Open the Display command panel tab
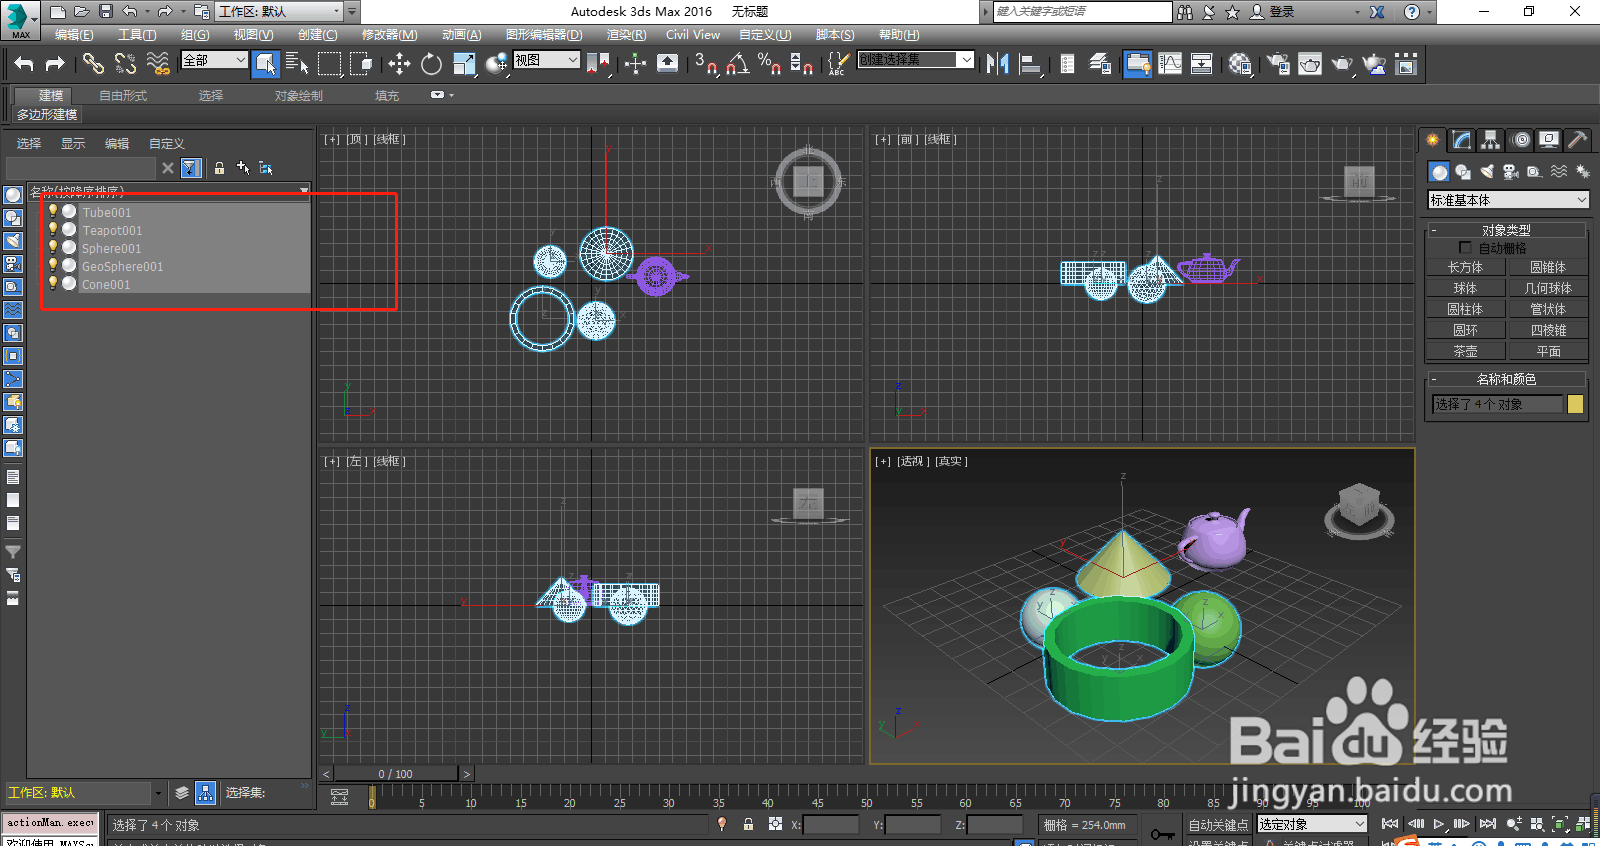 (1549, 140)
